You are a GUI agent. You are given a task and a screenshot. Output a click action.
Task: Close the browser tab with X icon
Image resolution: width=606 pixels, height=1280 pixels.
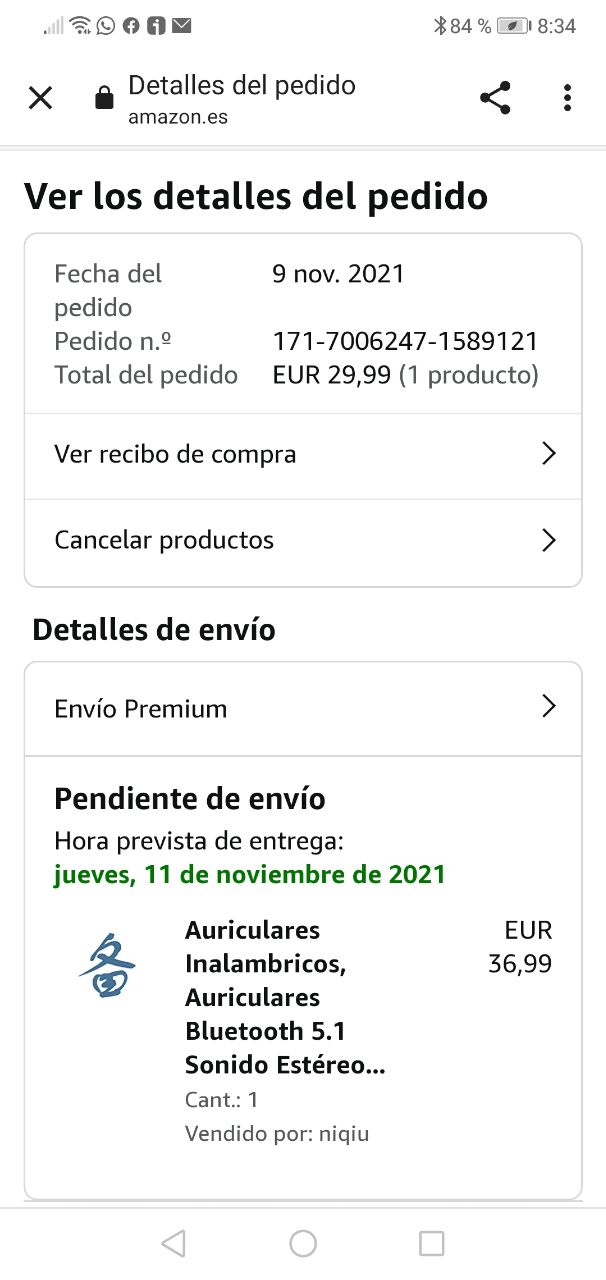pos(40,98)
